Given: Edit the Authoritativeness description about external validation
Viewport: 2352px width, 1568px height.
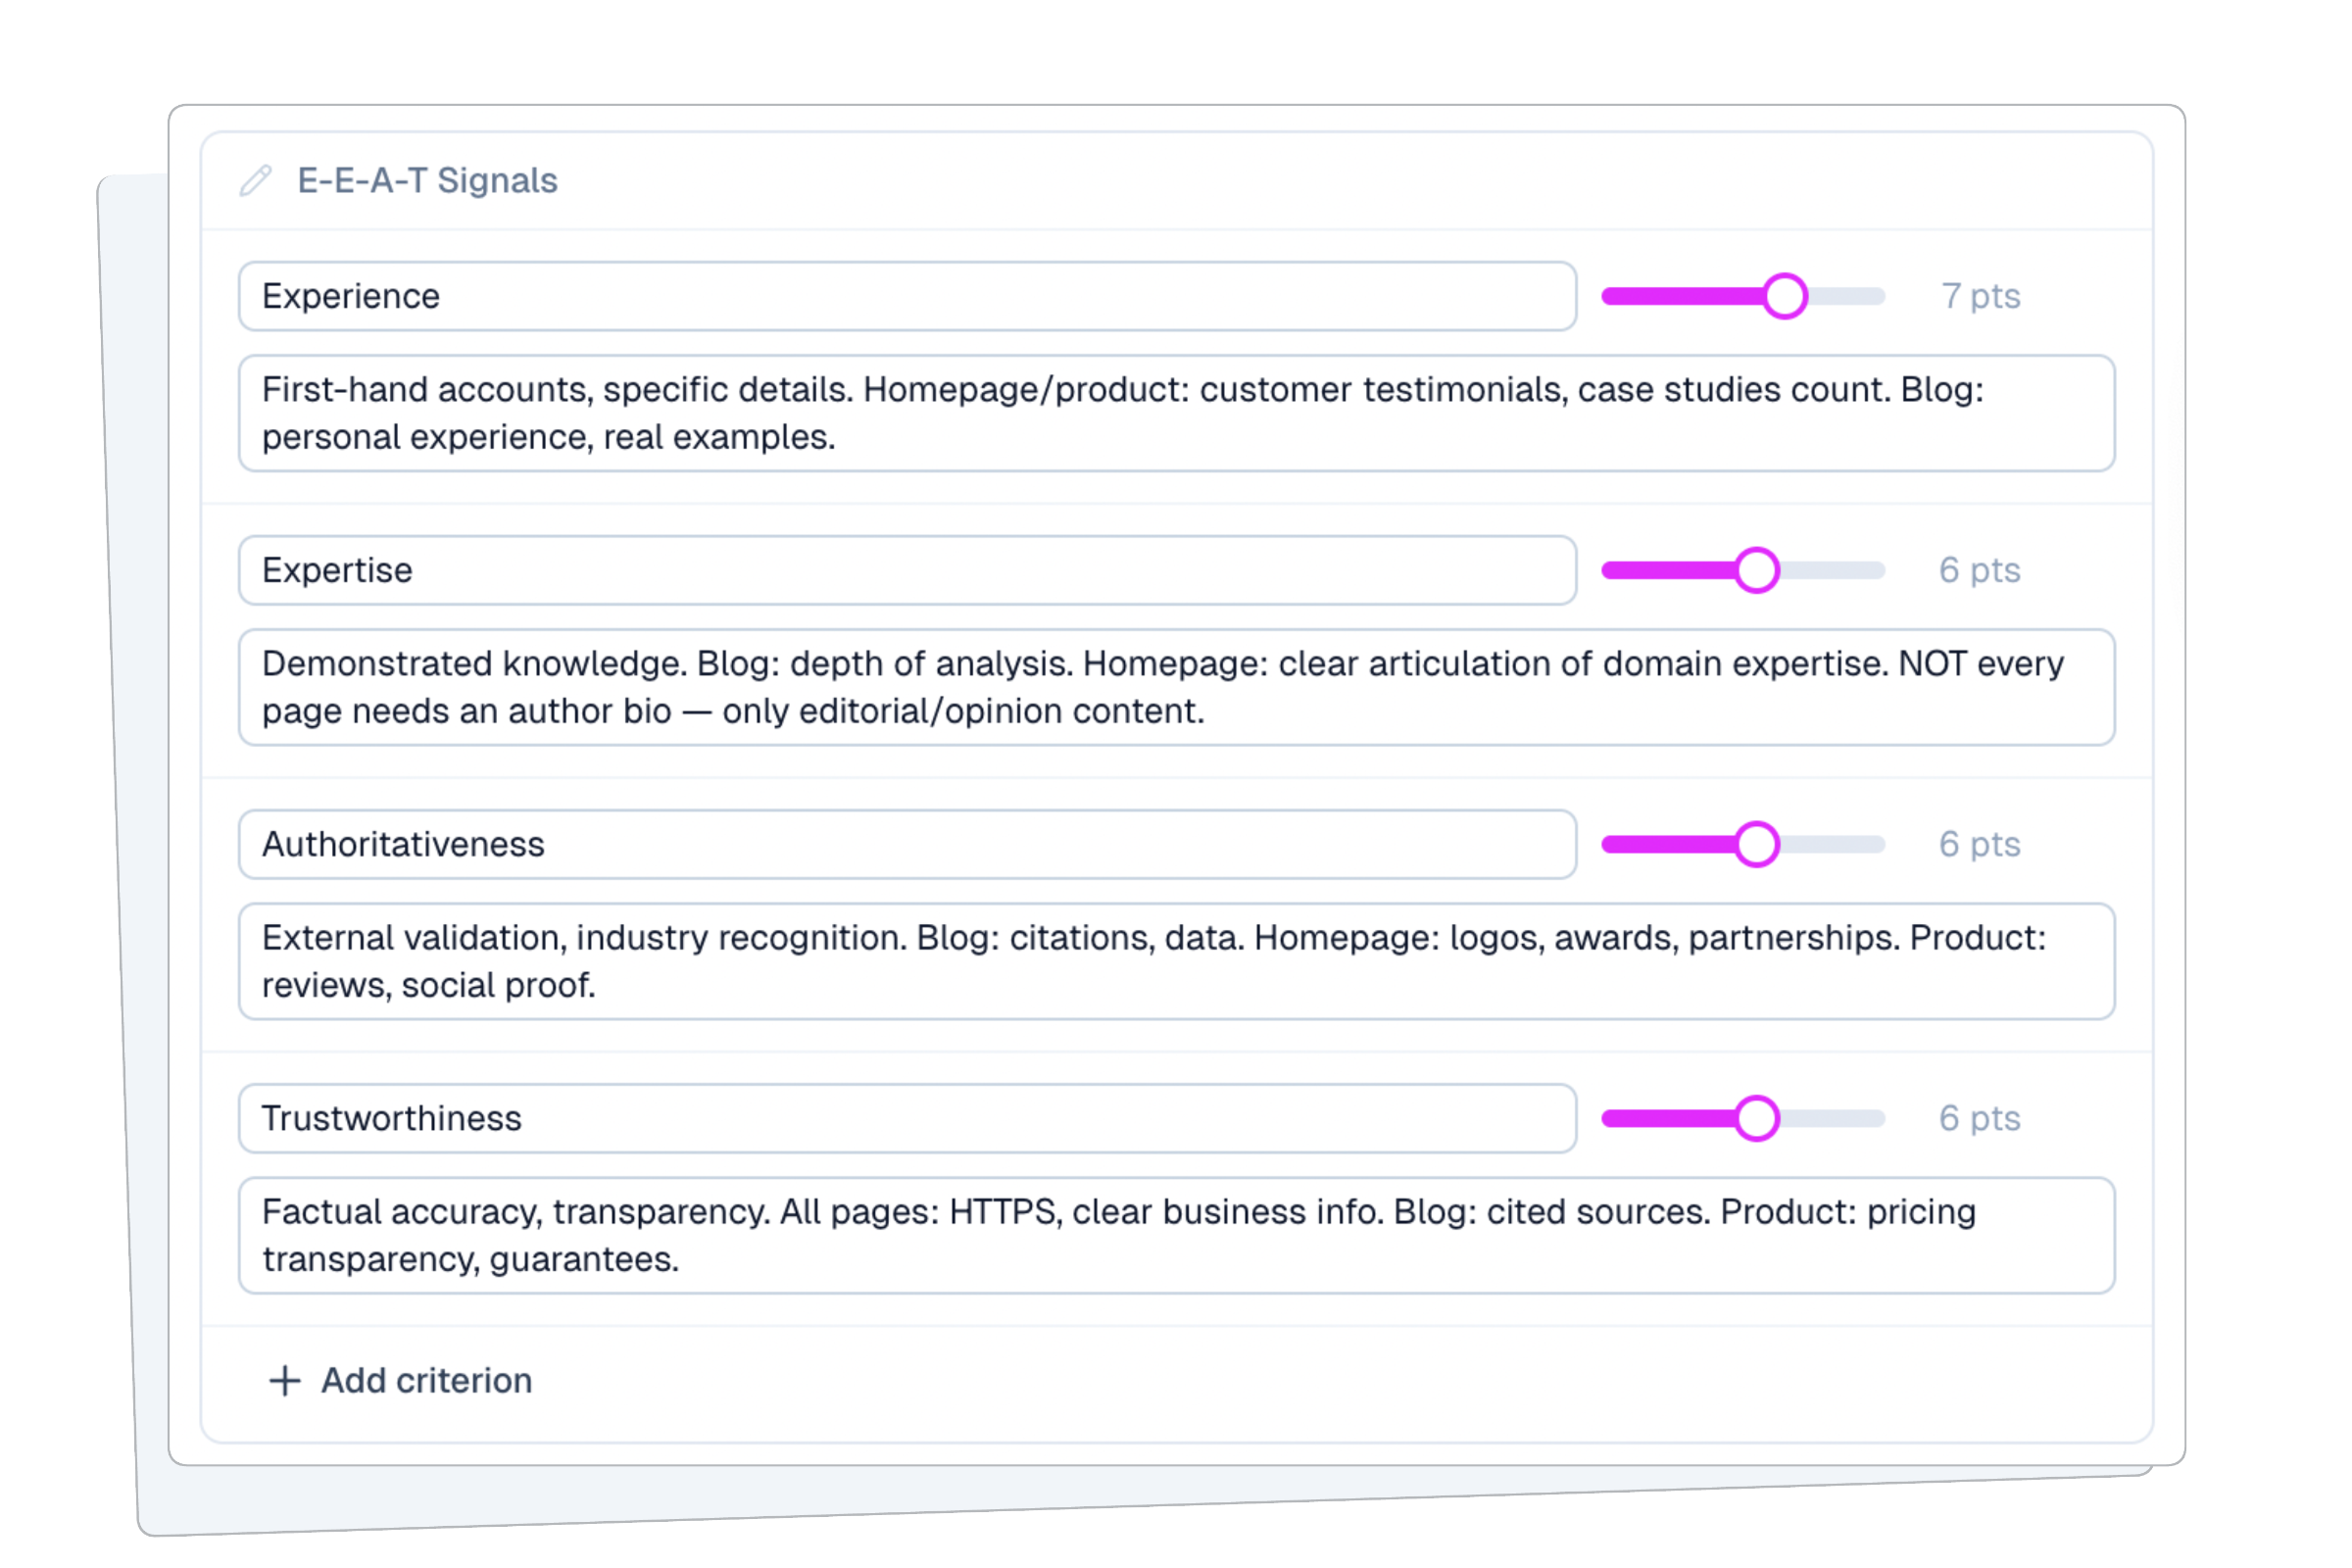Looking at the screenshot, I should point(1176,961).
